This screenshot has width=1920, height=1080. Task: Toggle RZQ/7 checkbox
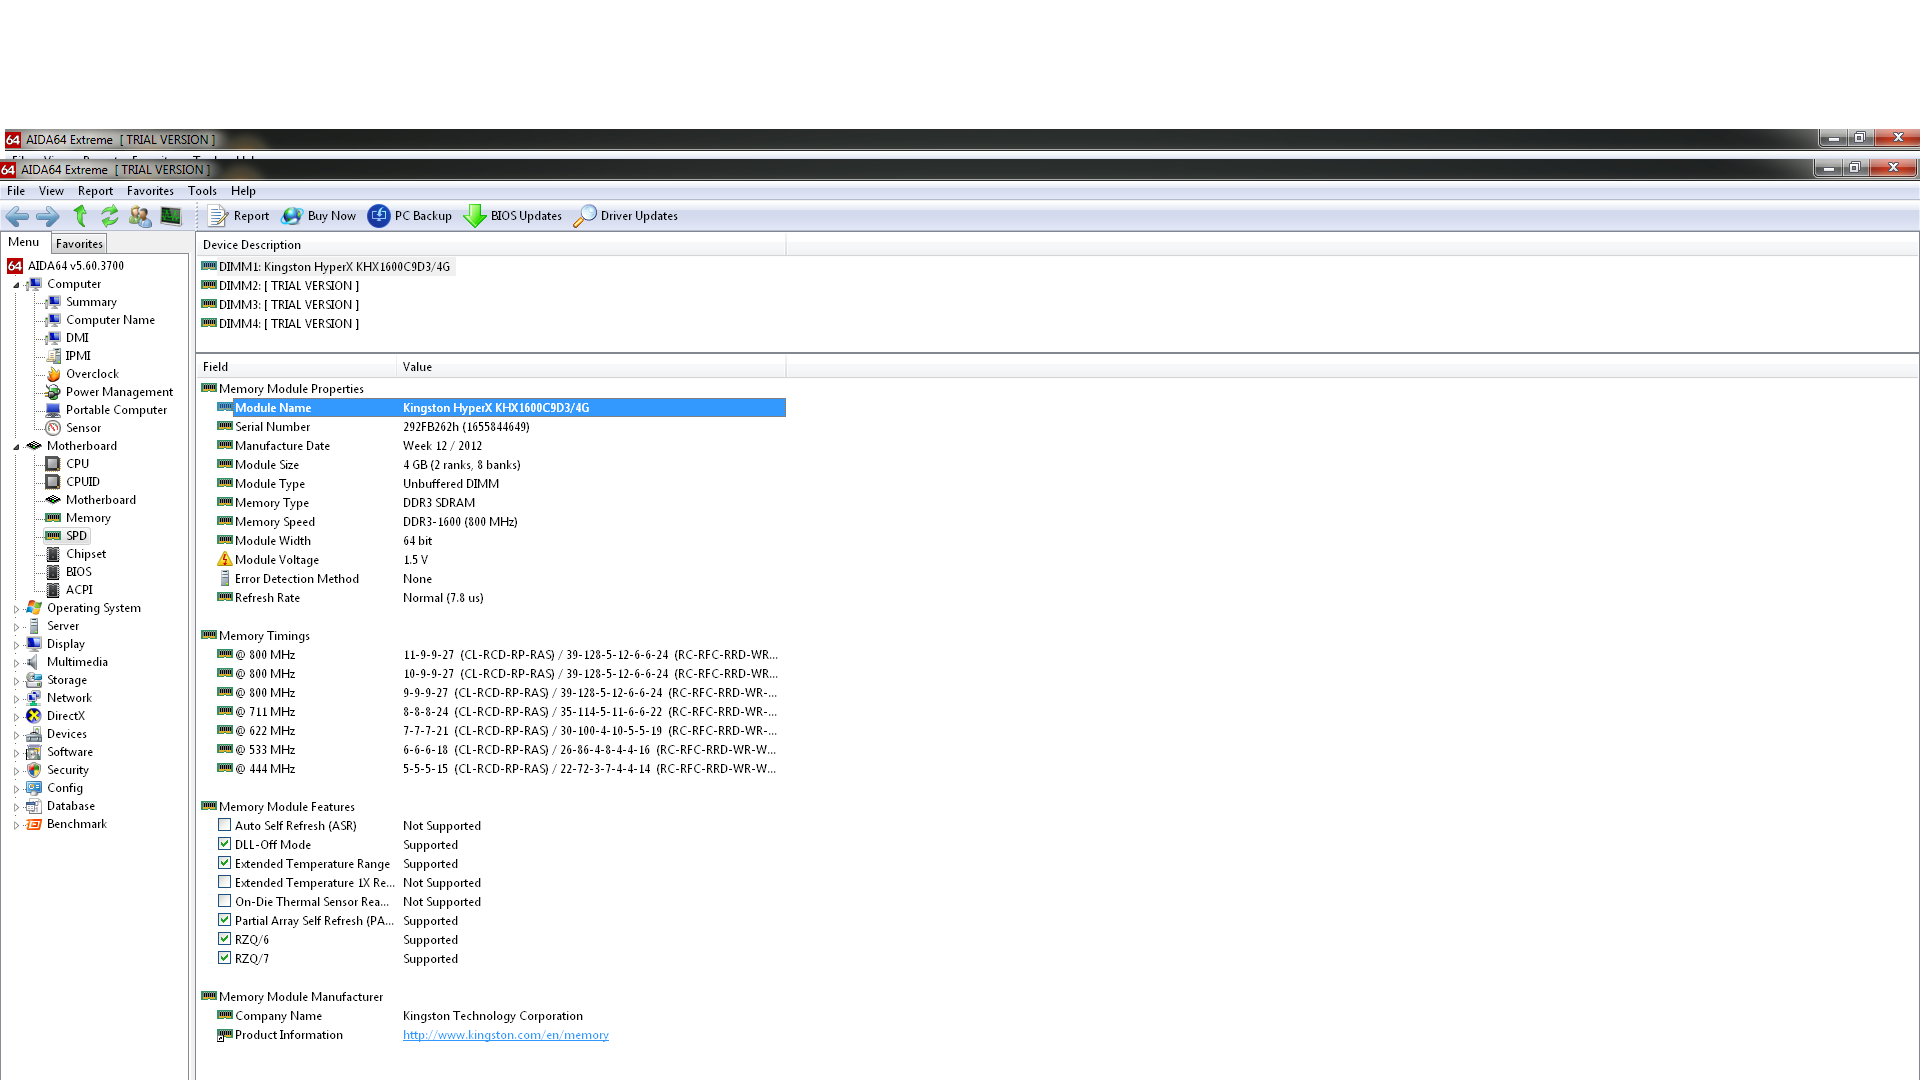tap(224, 958)
